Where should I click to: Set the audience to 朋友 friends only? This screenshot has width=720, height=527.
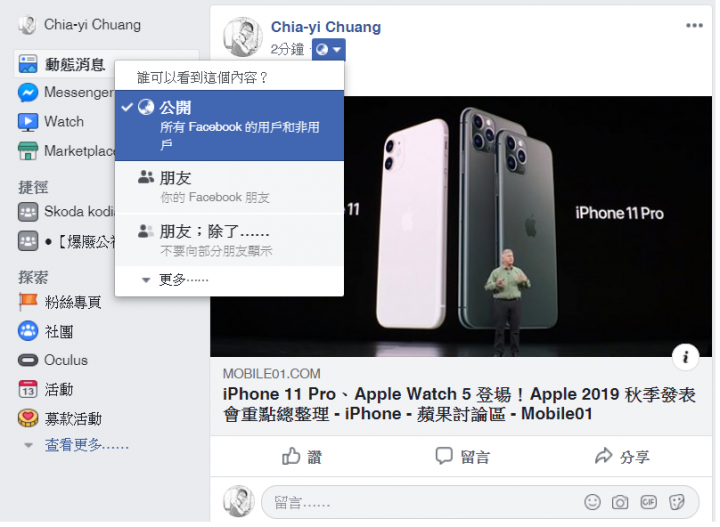pos(231,188)
